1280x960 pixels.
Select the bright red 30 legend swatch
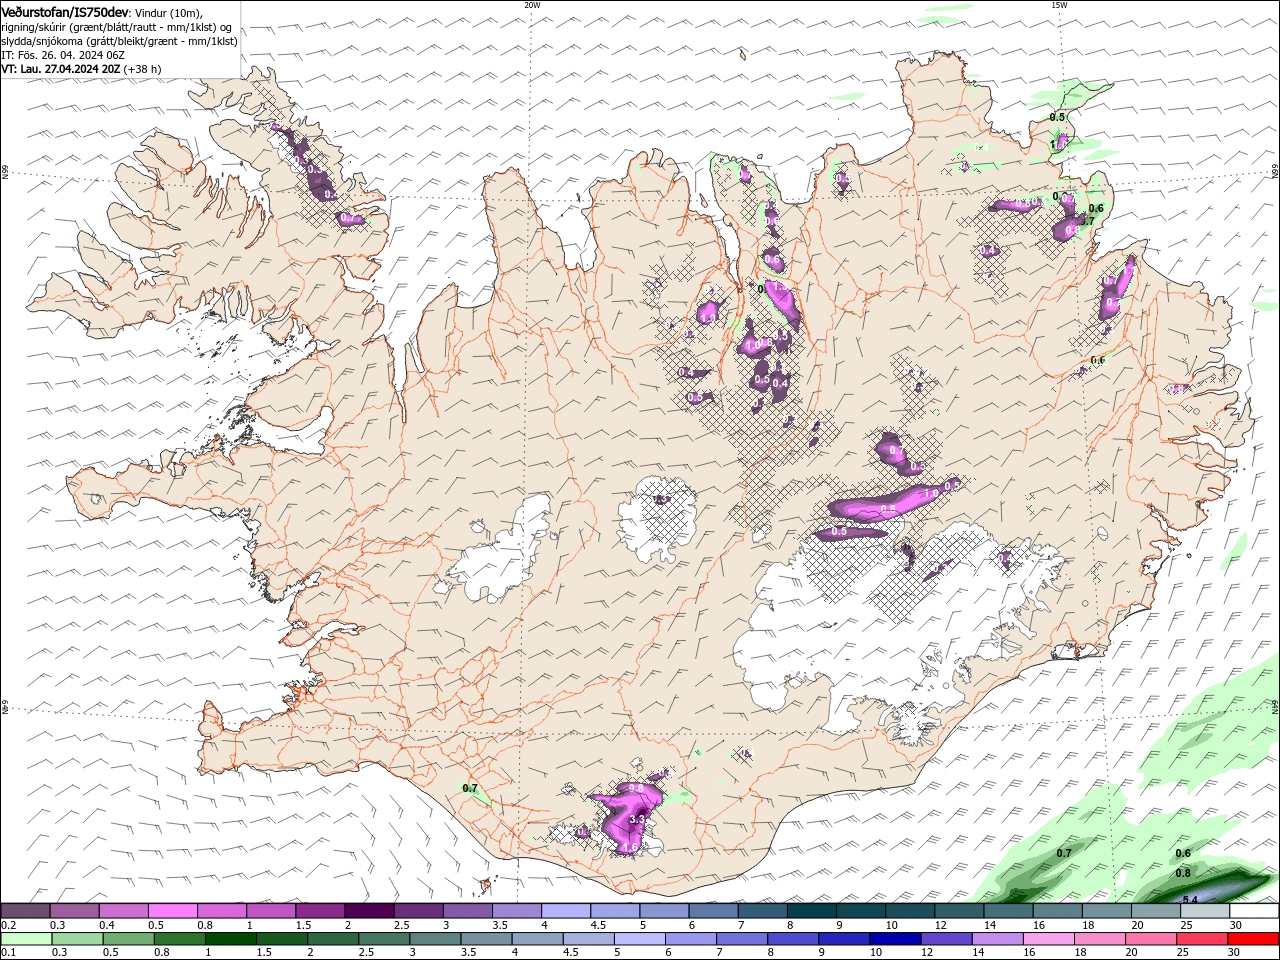pyautogui.click(x=1253, y=939)
